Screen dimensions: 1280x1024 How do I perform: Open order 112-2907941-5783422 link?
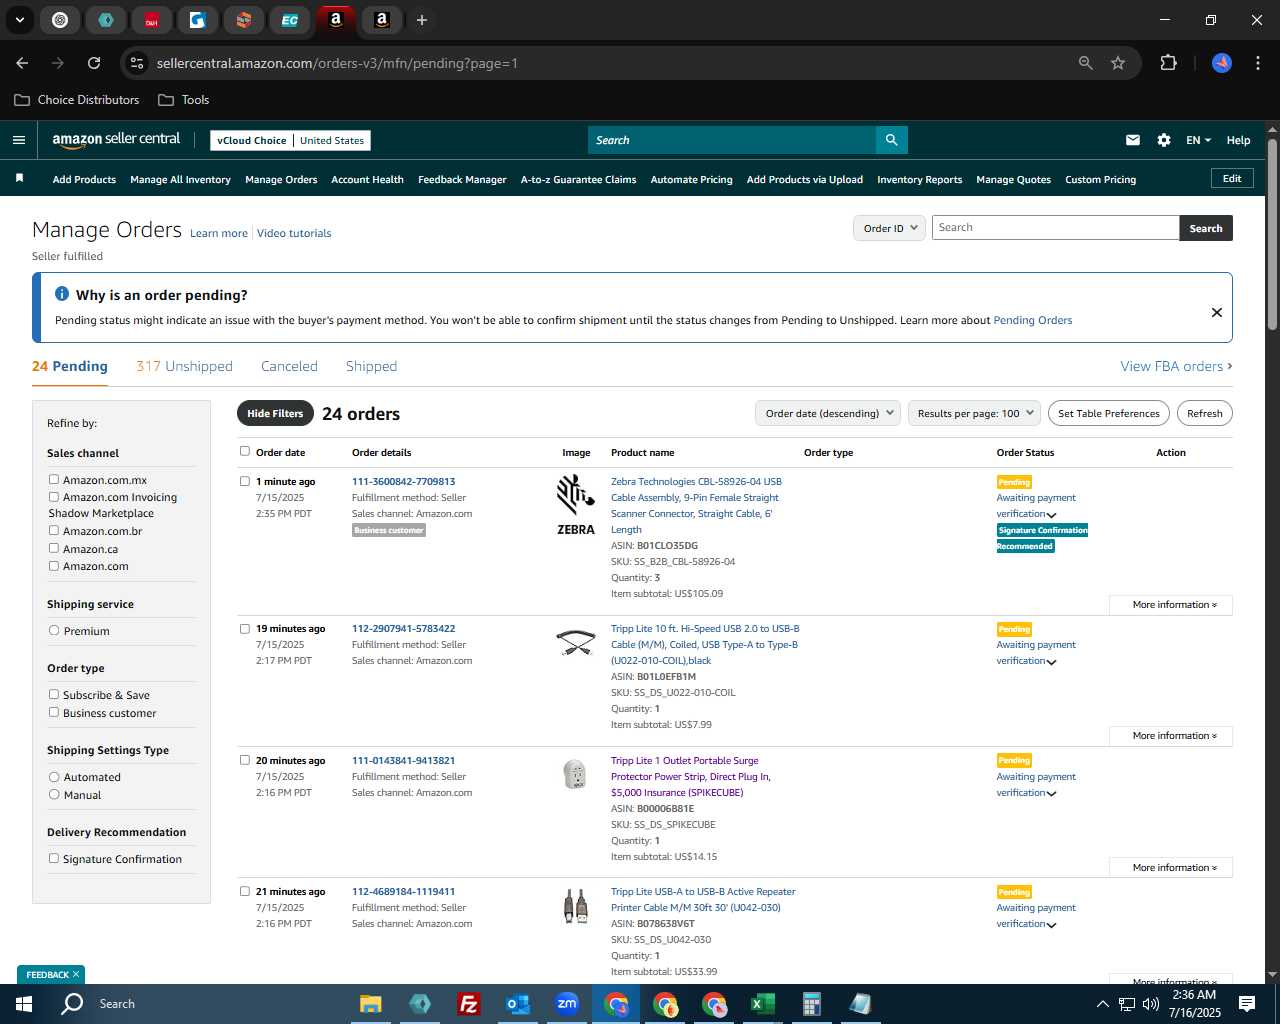403,629
